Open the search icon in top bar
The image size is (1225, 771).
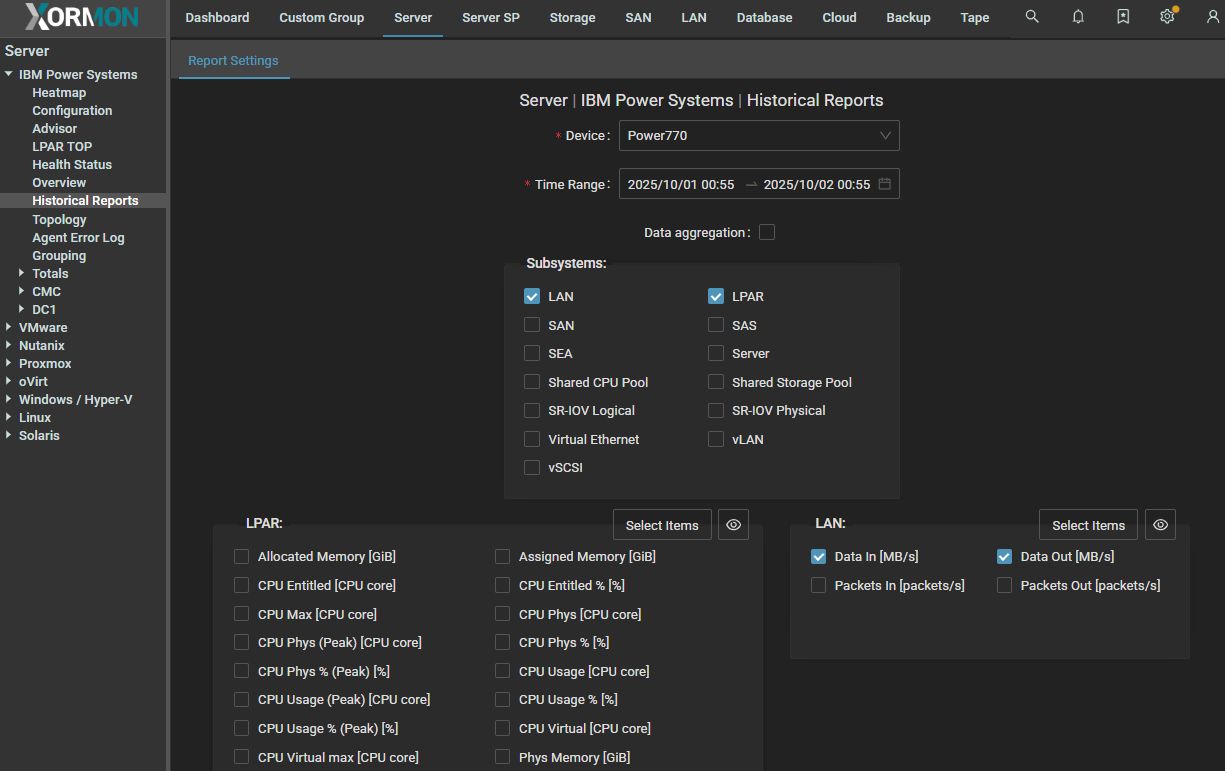click(1032, 17)
